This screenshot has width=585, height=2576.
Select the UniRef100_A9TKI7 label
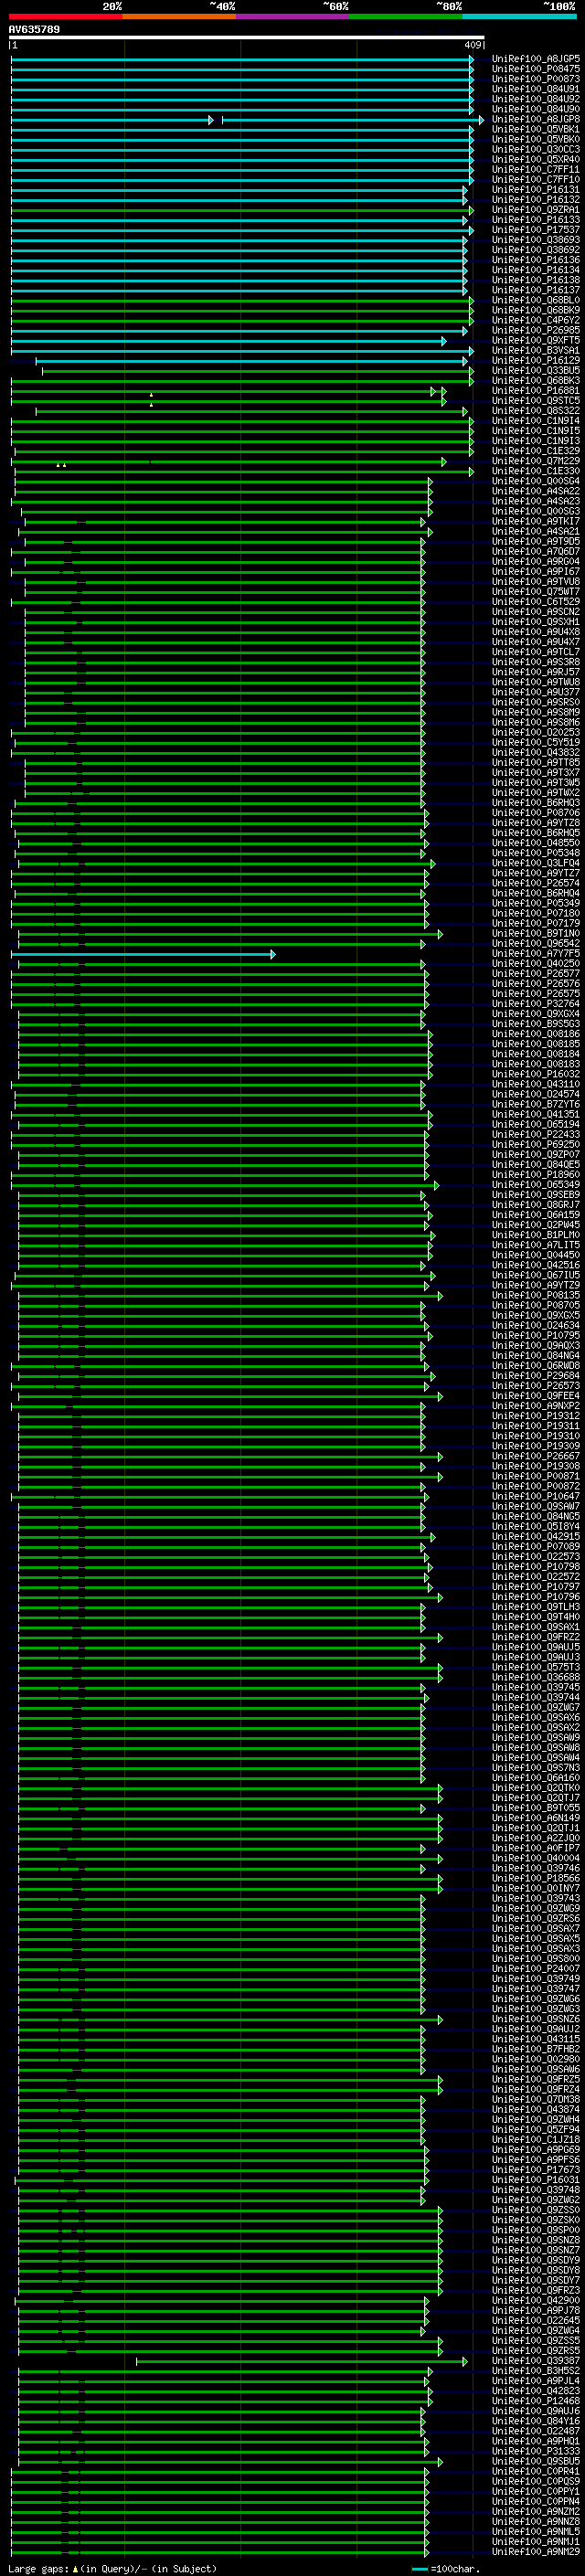(x=536, y=521)
